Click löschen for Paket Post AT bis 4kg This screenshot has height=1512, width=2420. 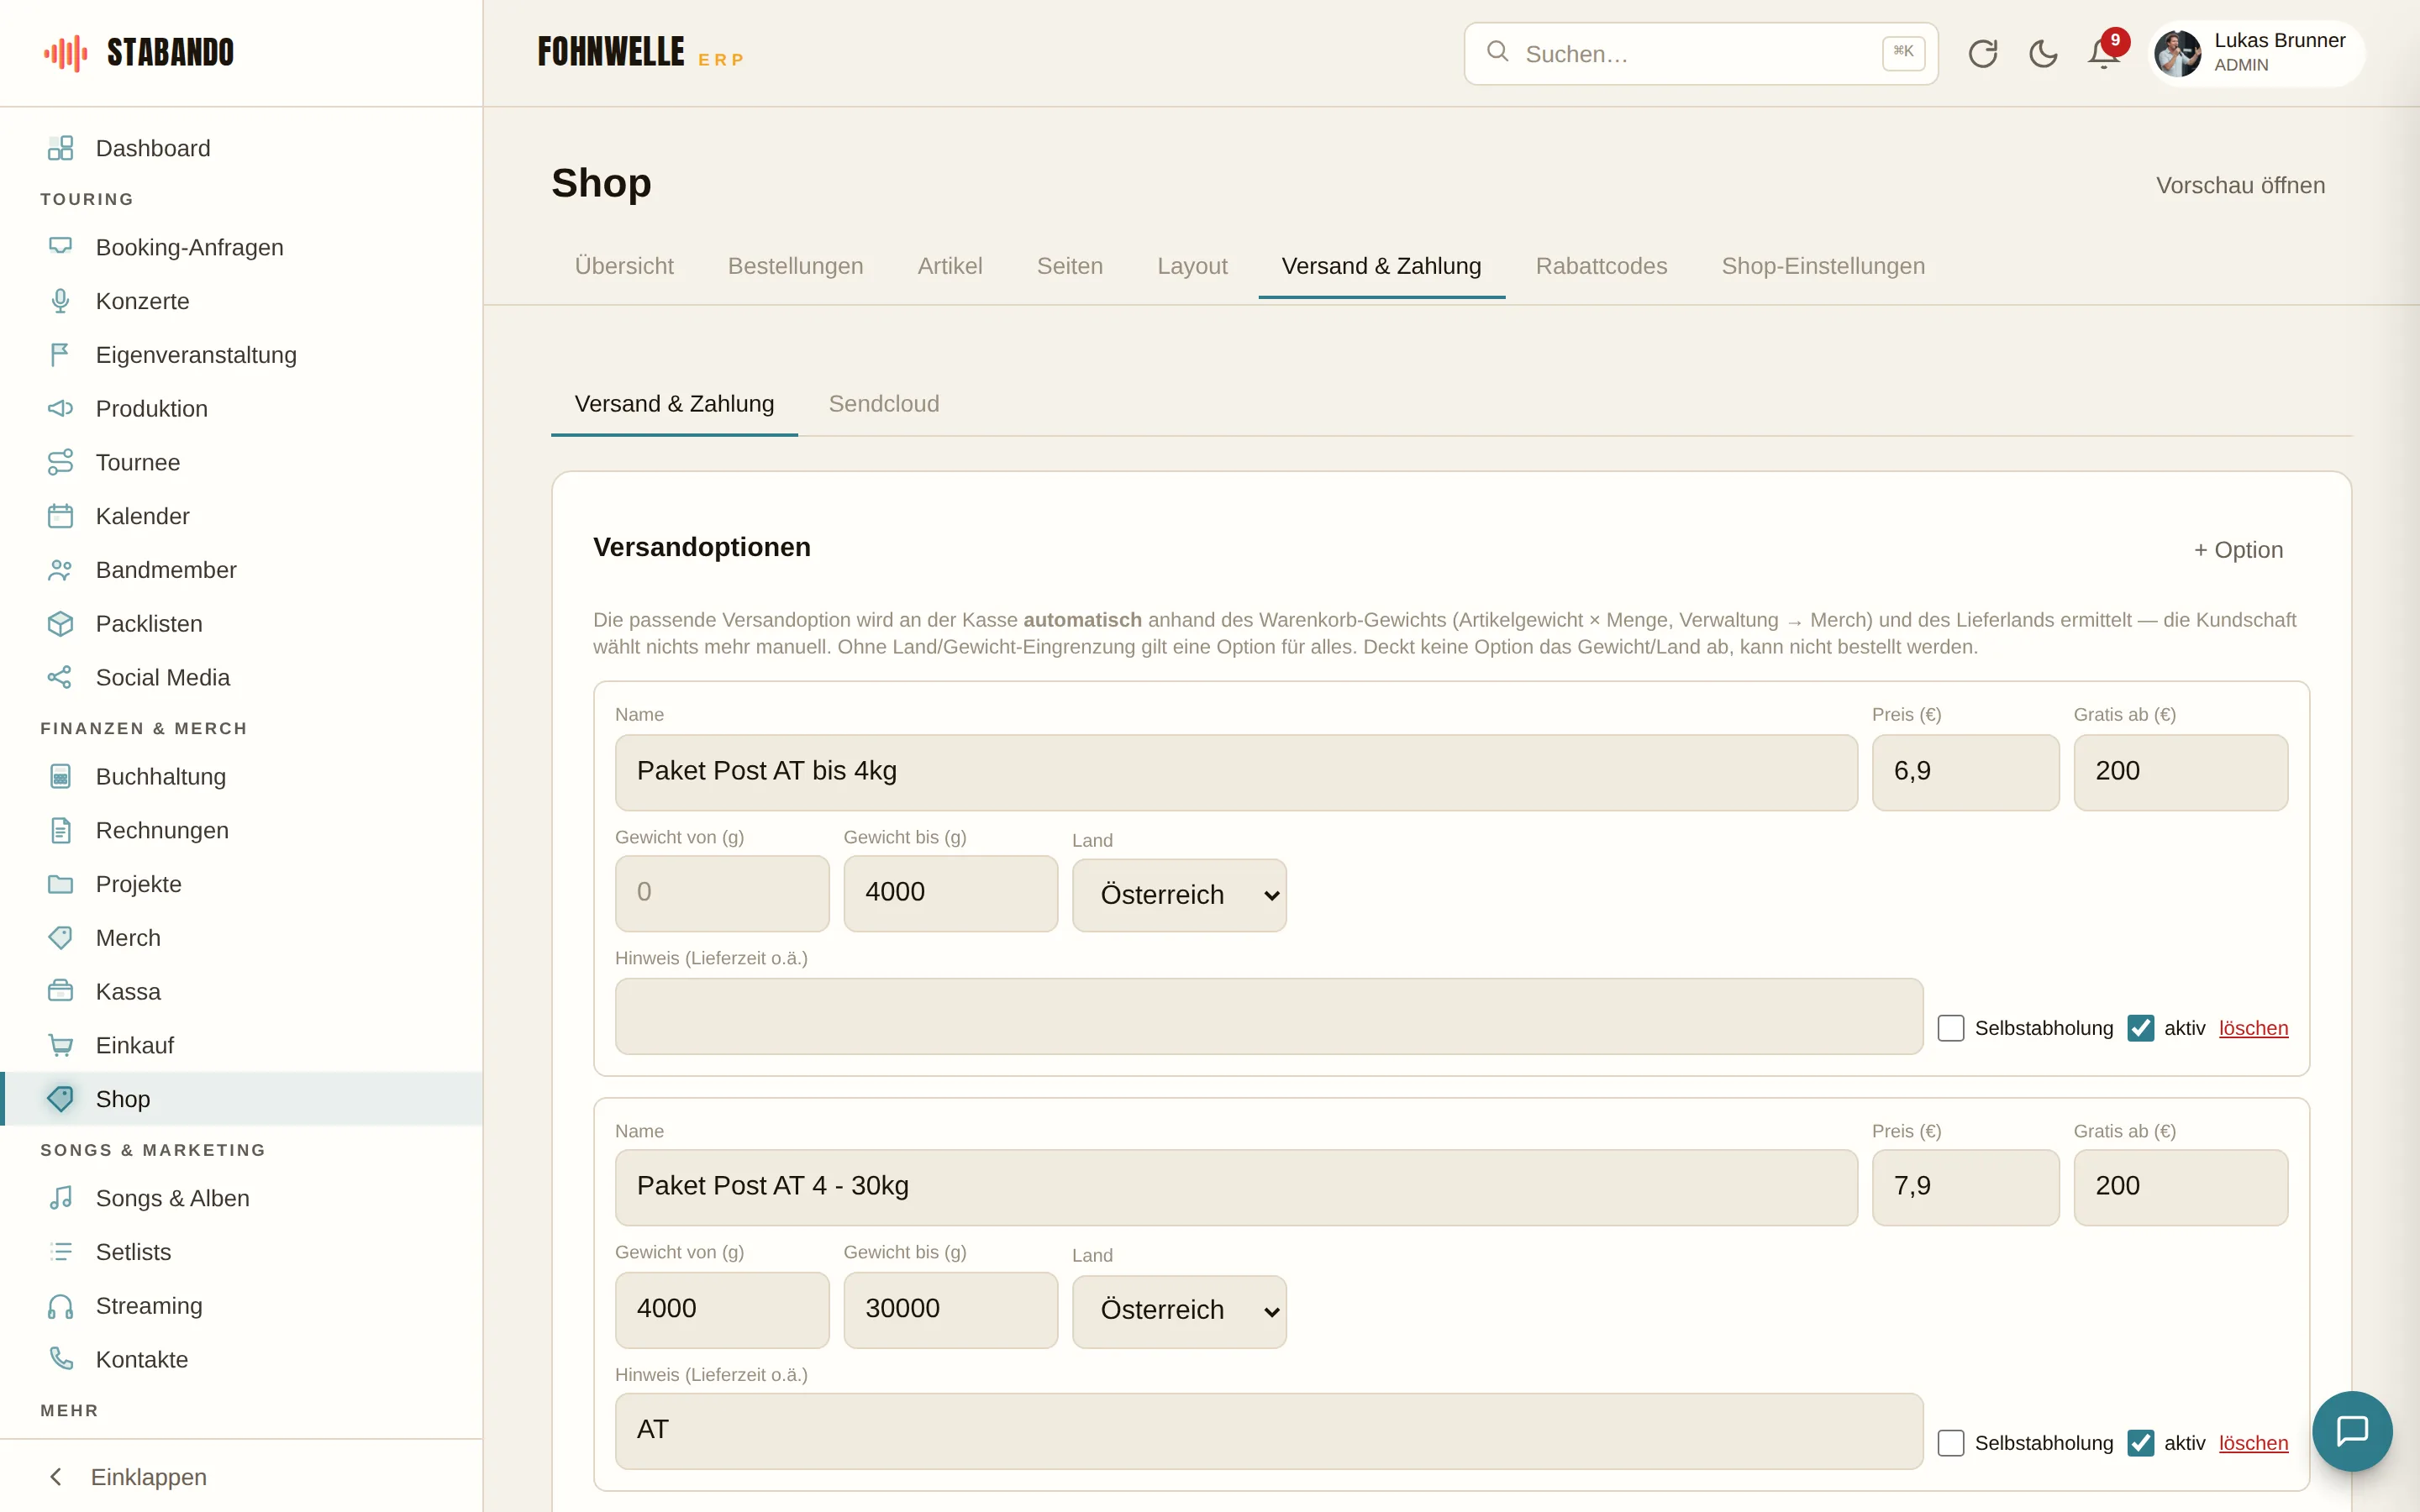click(2253, 1028)
